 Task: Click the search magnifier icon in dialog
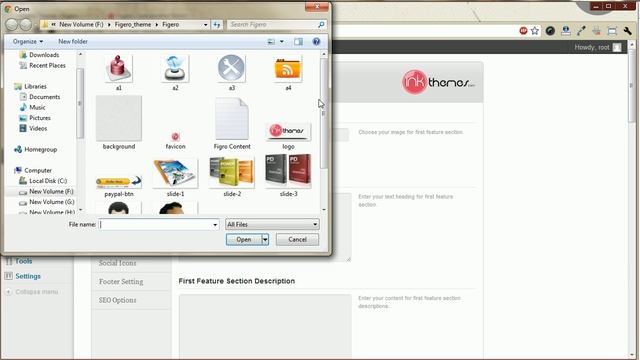point(321,24)
